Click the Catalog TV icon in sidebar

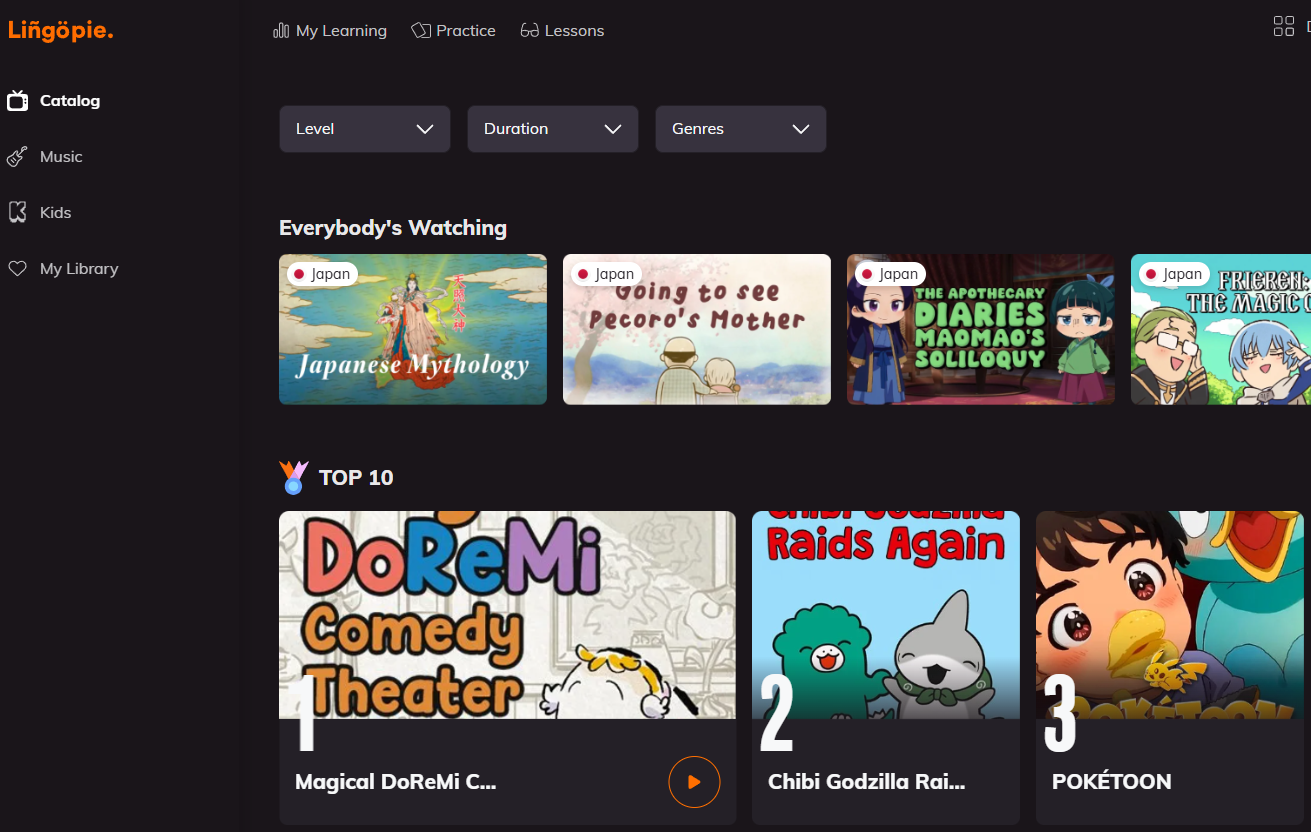[x=17, y=101]
